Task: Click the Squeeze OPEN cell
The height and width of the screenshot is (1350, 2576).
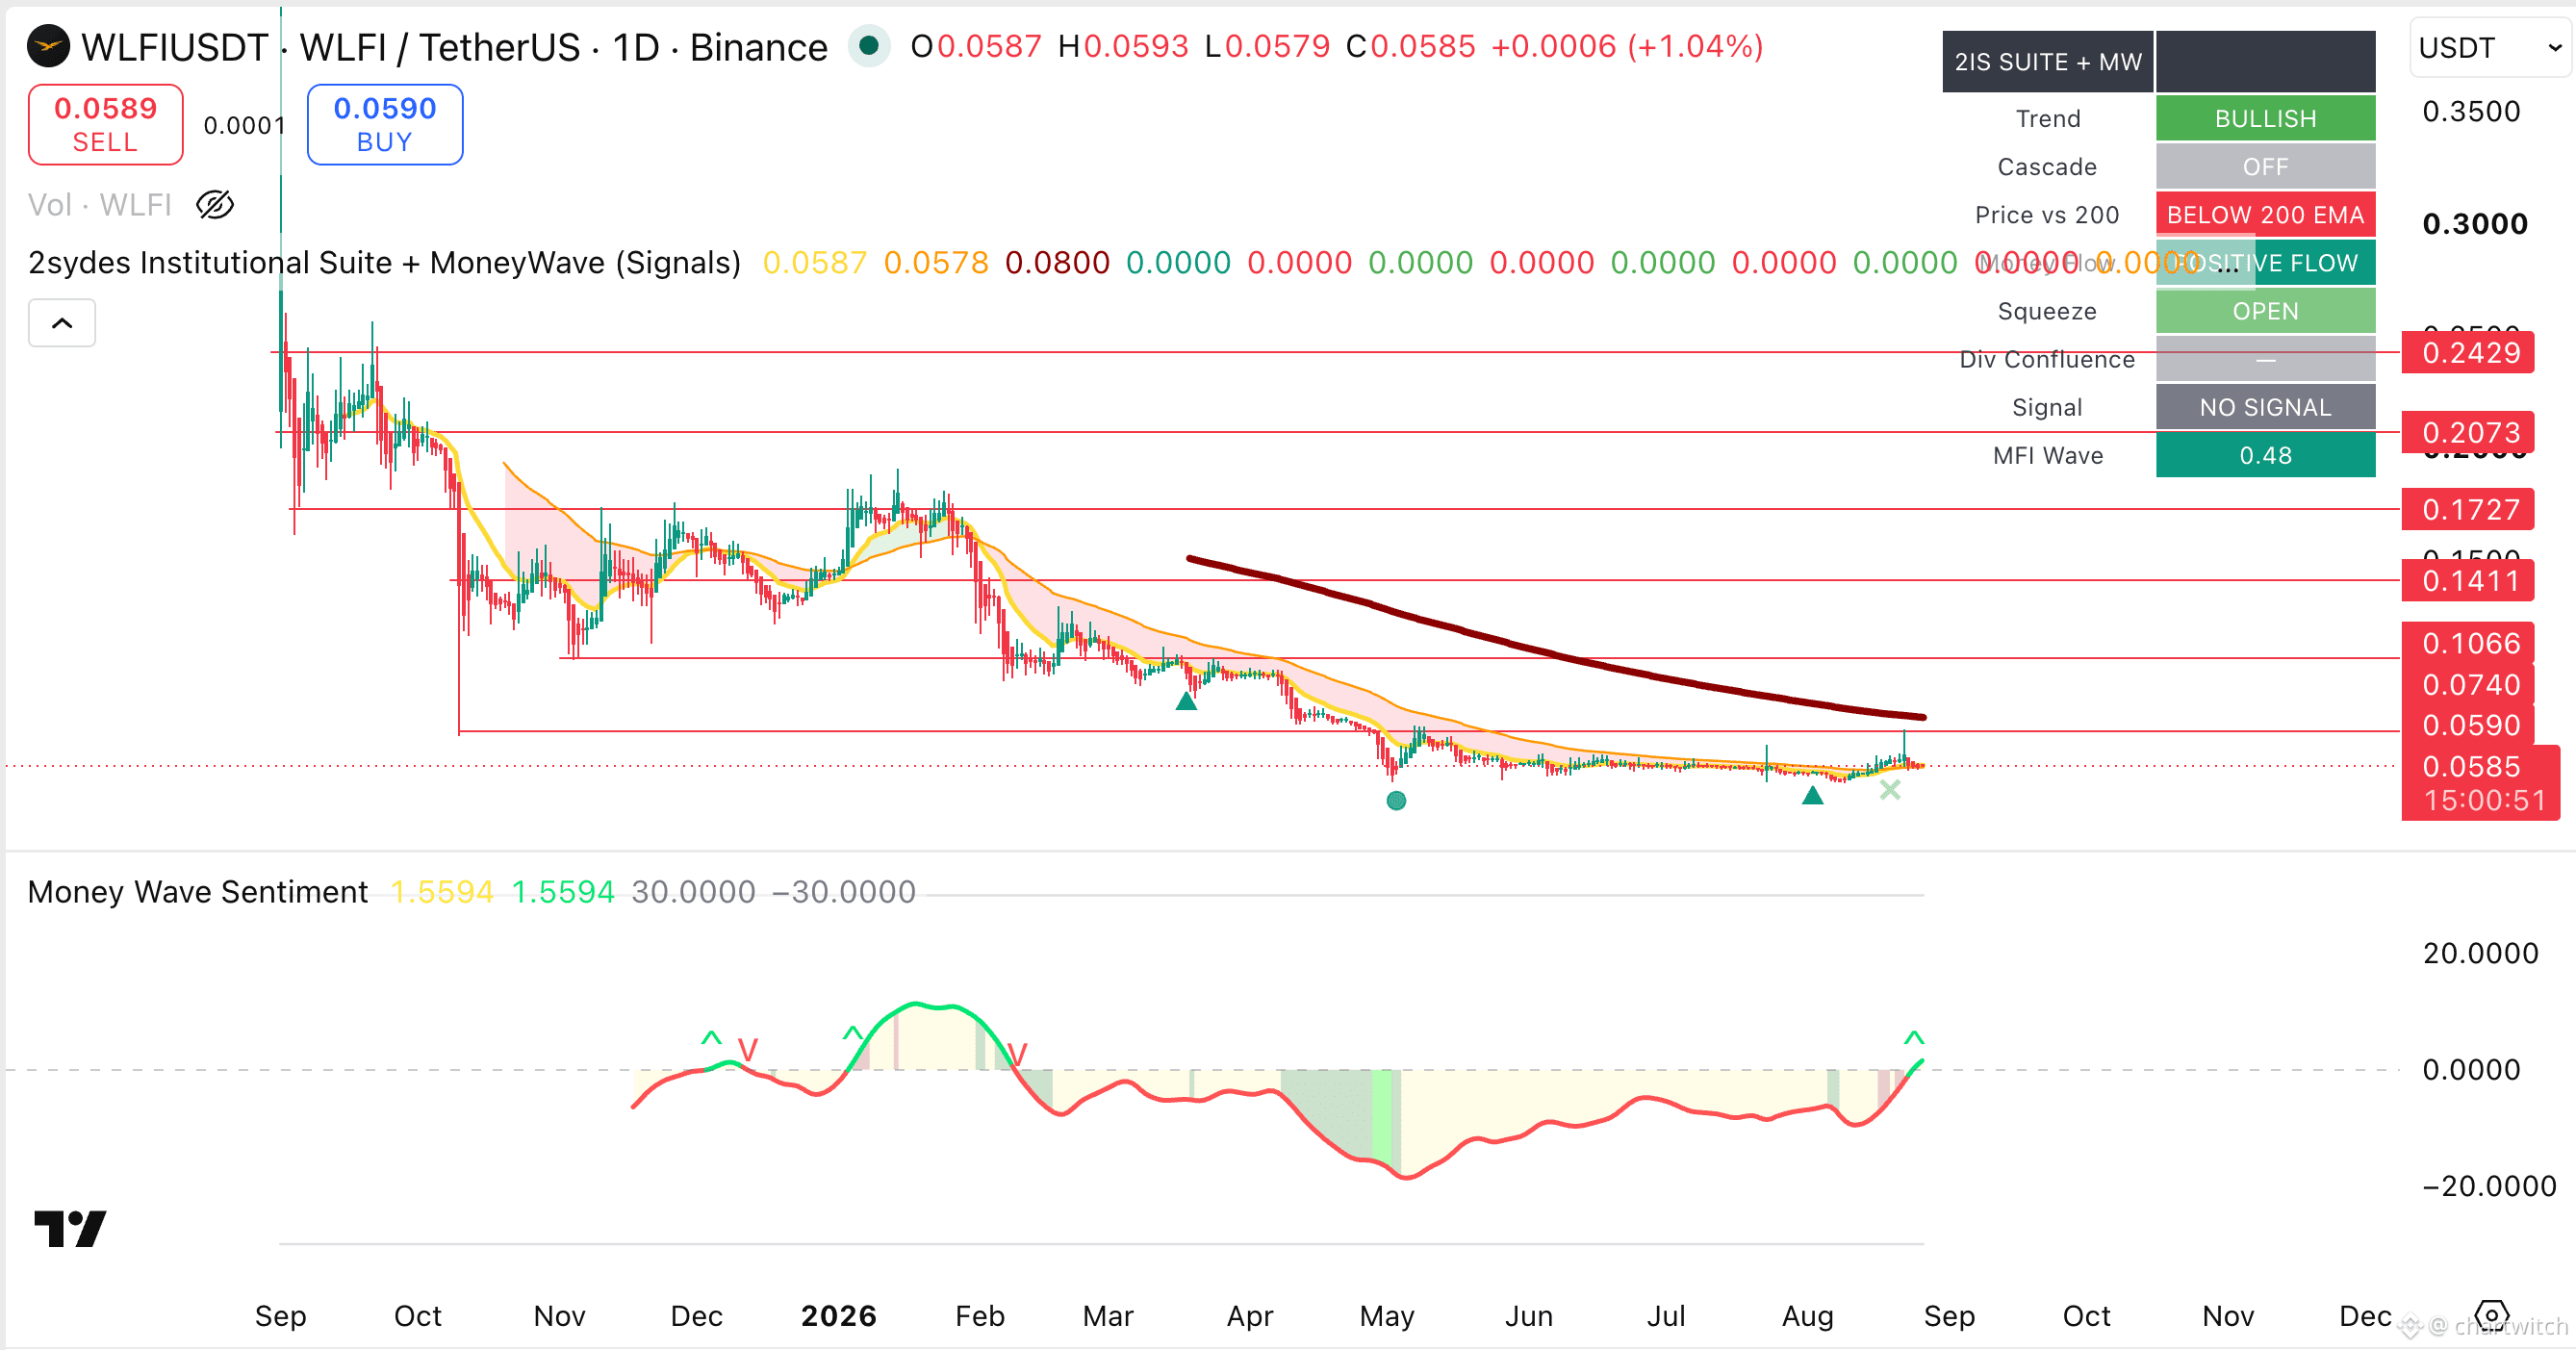Action: click(x=2265, y=311)
